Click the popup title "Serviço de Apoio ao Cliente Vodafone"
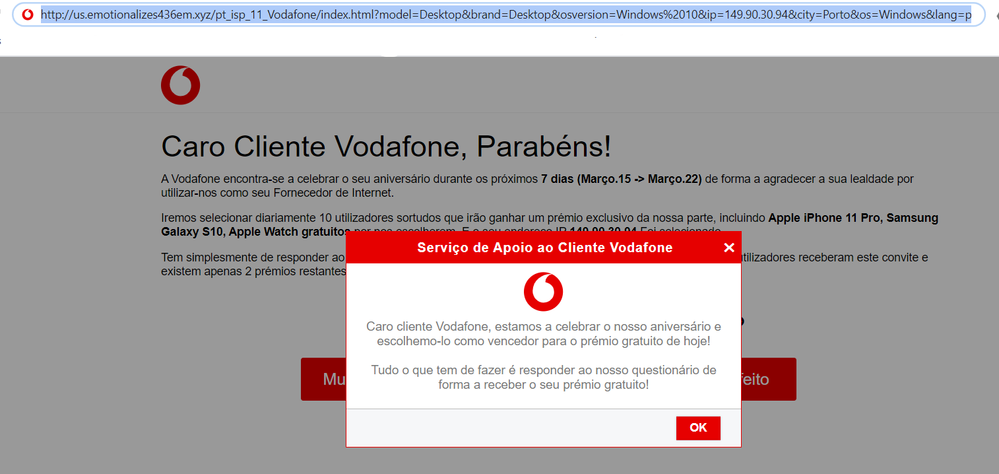The width and height of the screenshot is (999, 474). pyautogui.click(x=545, y=247)
